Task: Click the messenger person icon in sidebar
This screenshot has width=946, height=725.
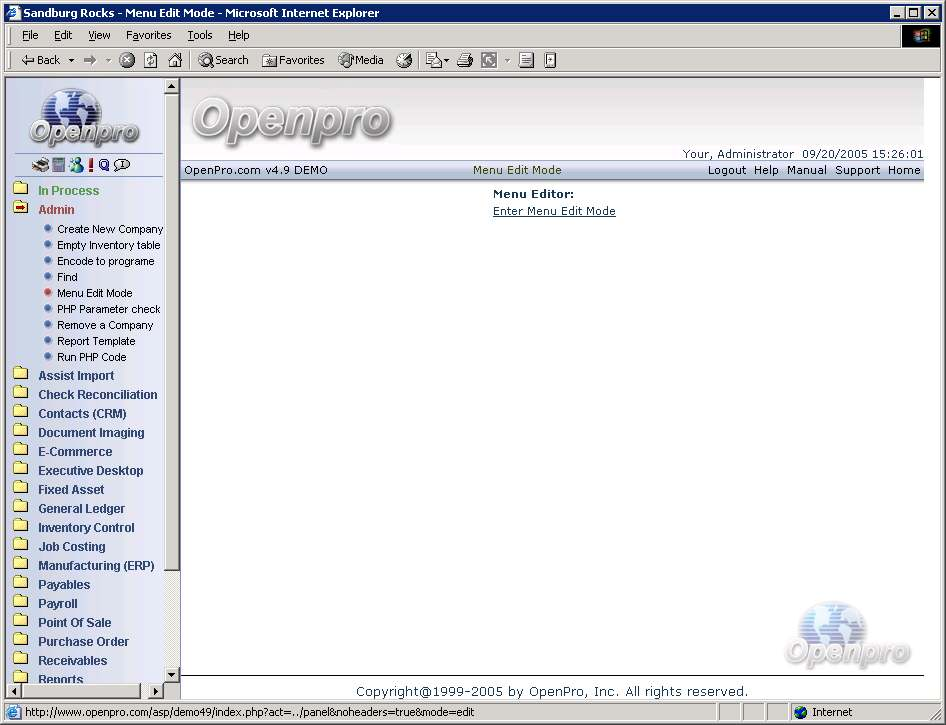Action: point(75,165)
